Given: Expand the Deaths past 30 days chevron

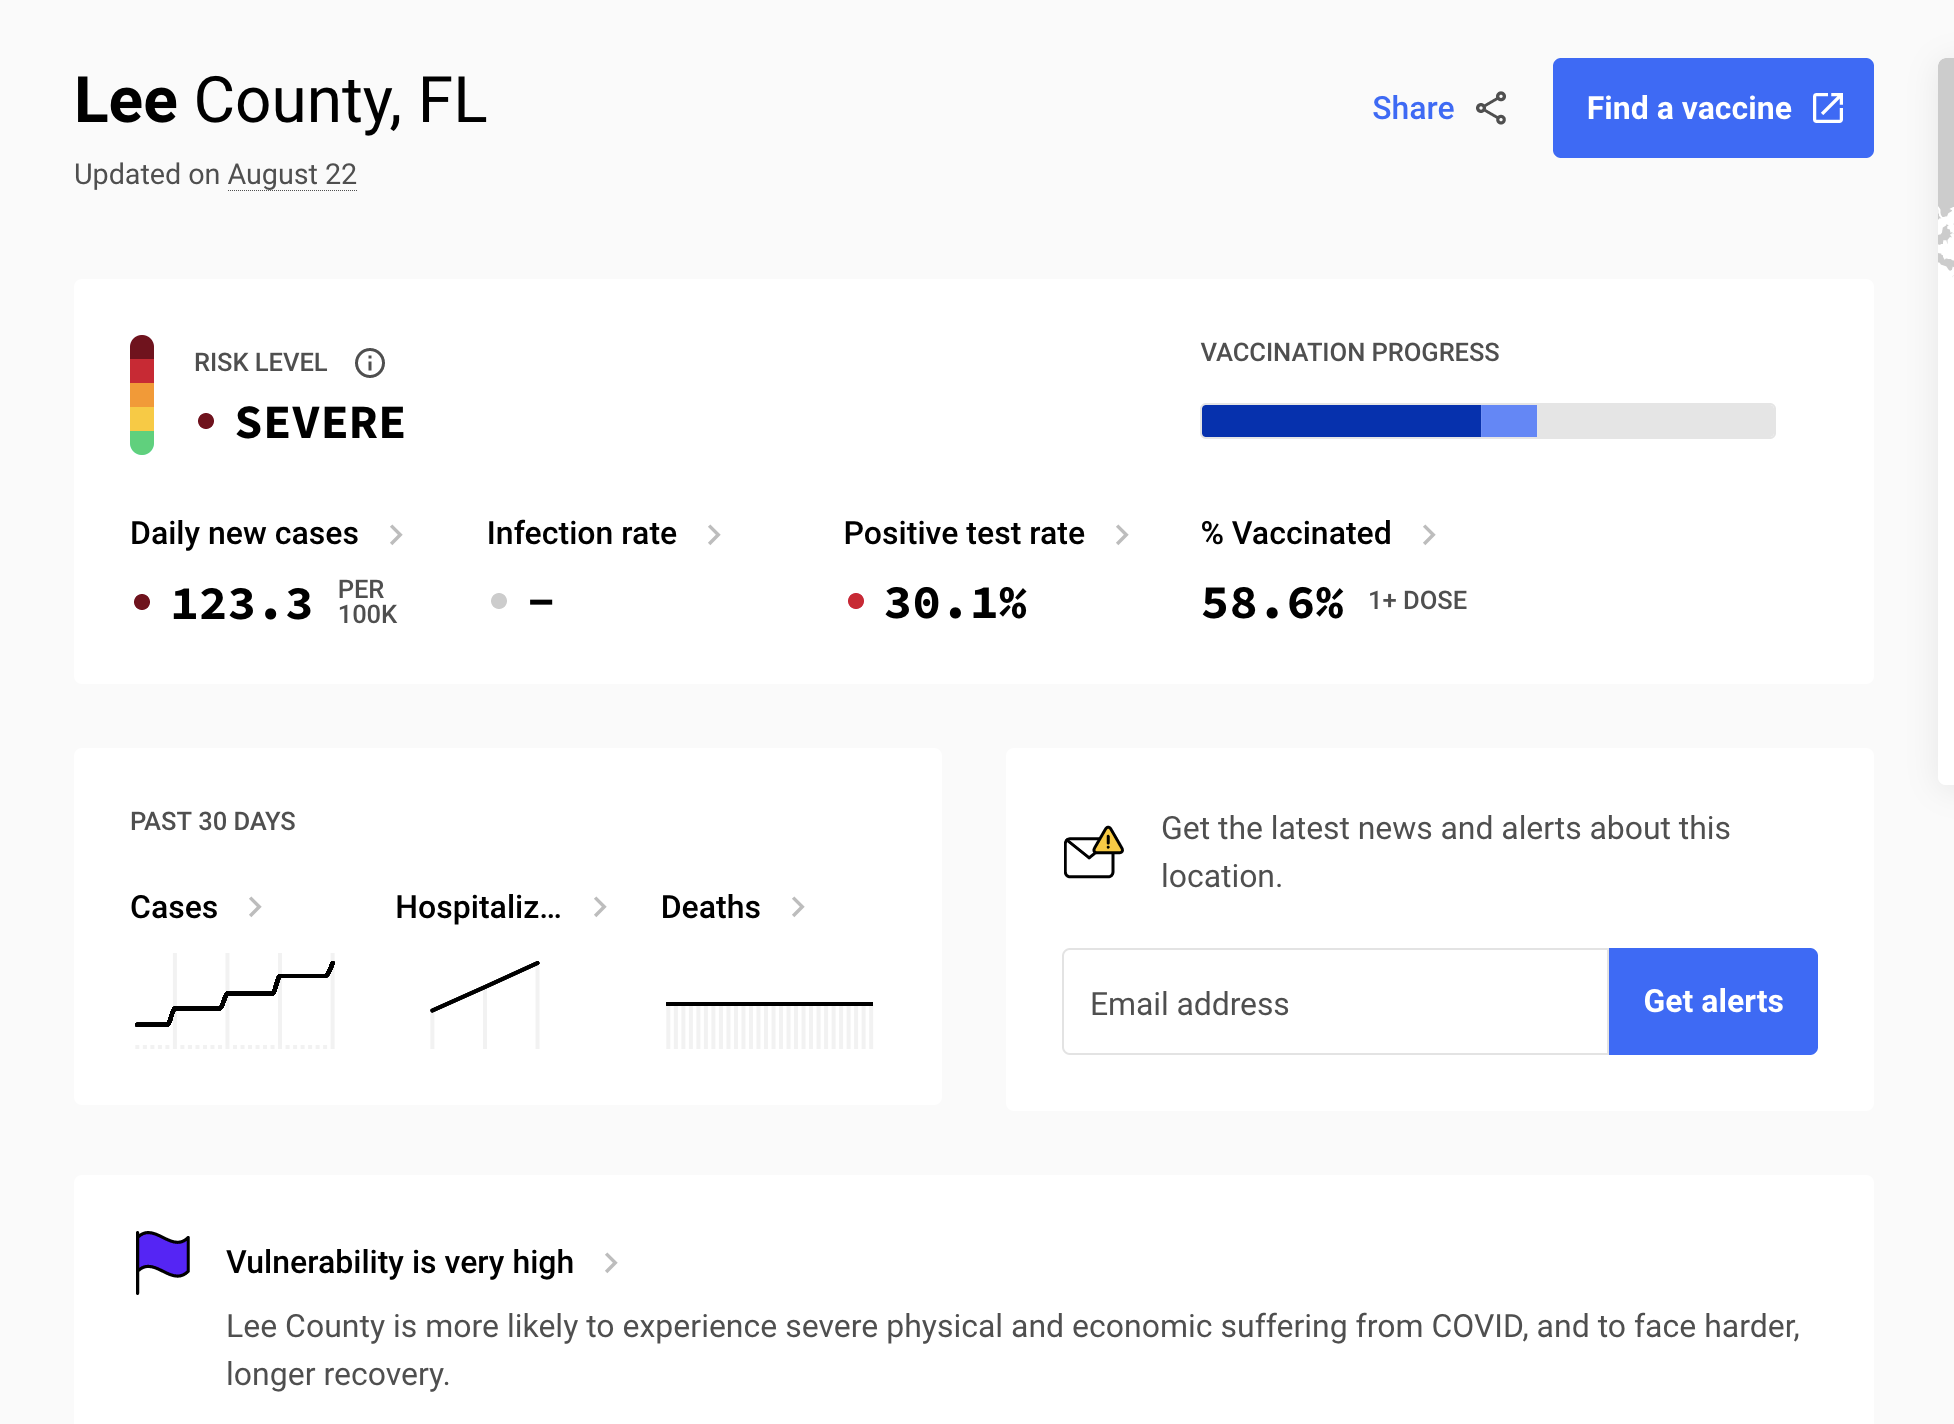Looking at the screenshot, I should coord(795,905).
